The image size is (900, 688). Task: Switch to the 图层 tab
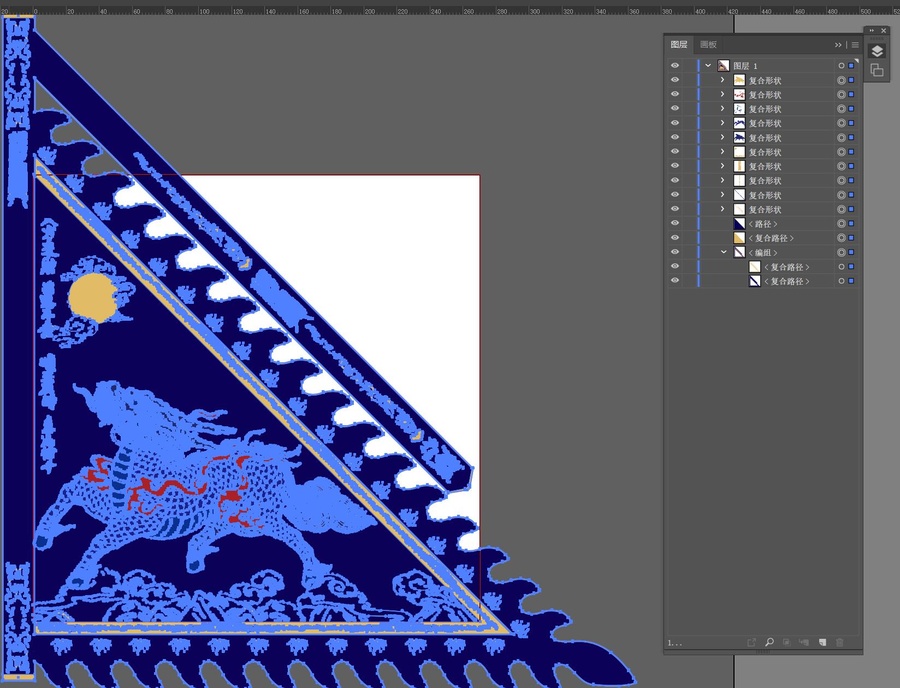click(679, 44)
